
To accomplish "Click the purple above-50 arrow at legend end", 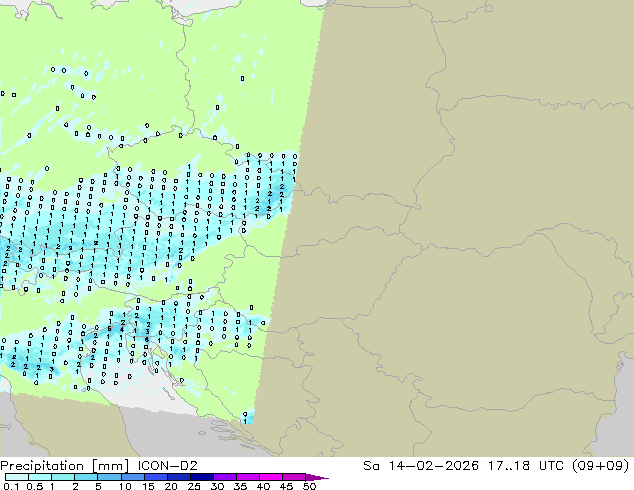I will click(317, 477).
